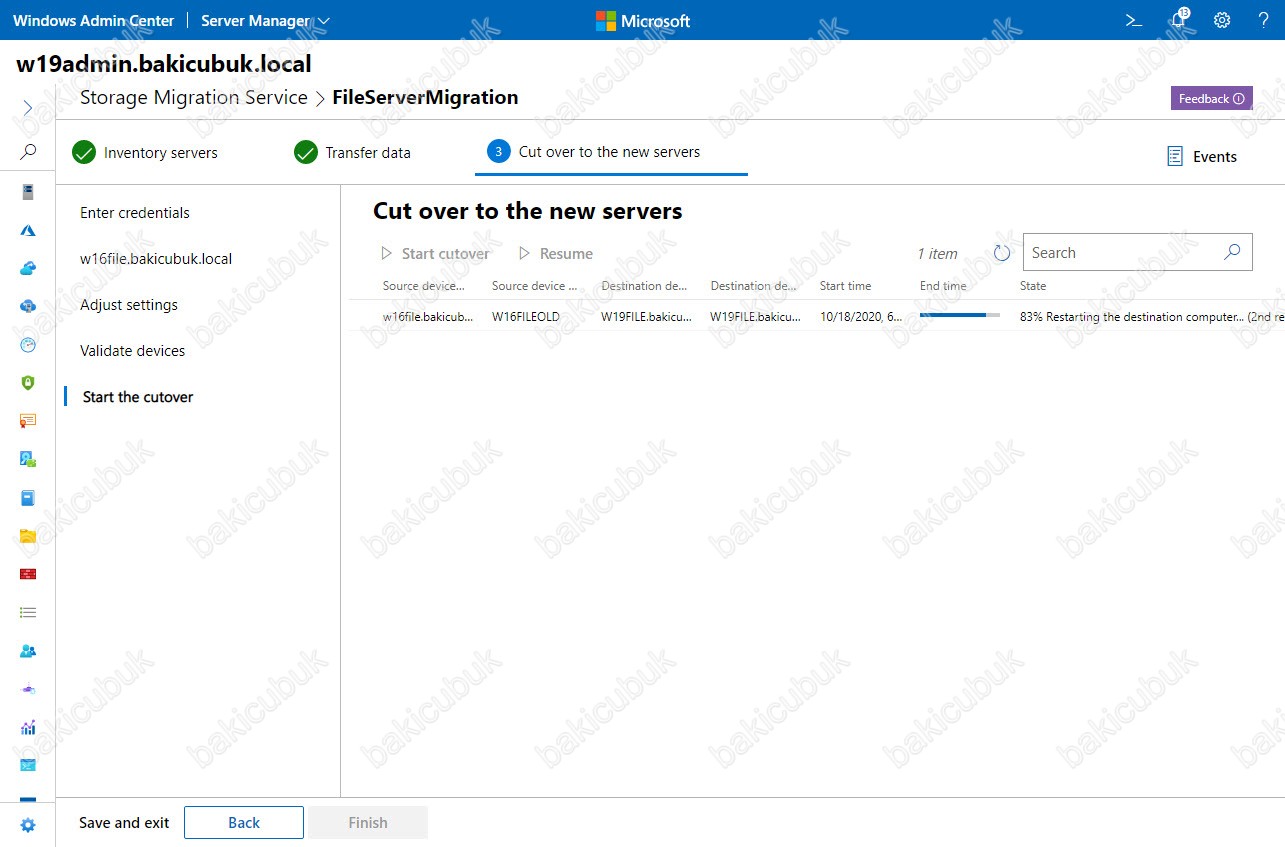Select Validate devices in the step list
This screenshot has height=847, width=1285.
(x=133, y=351)
